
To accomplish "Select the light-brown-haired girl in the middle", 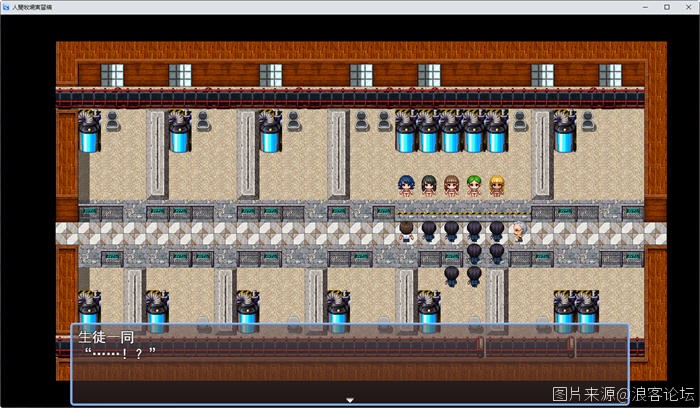I will pos(452,187).
